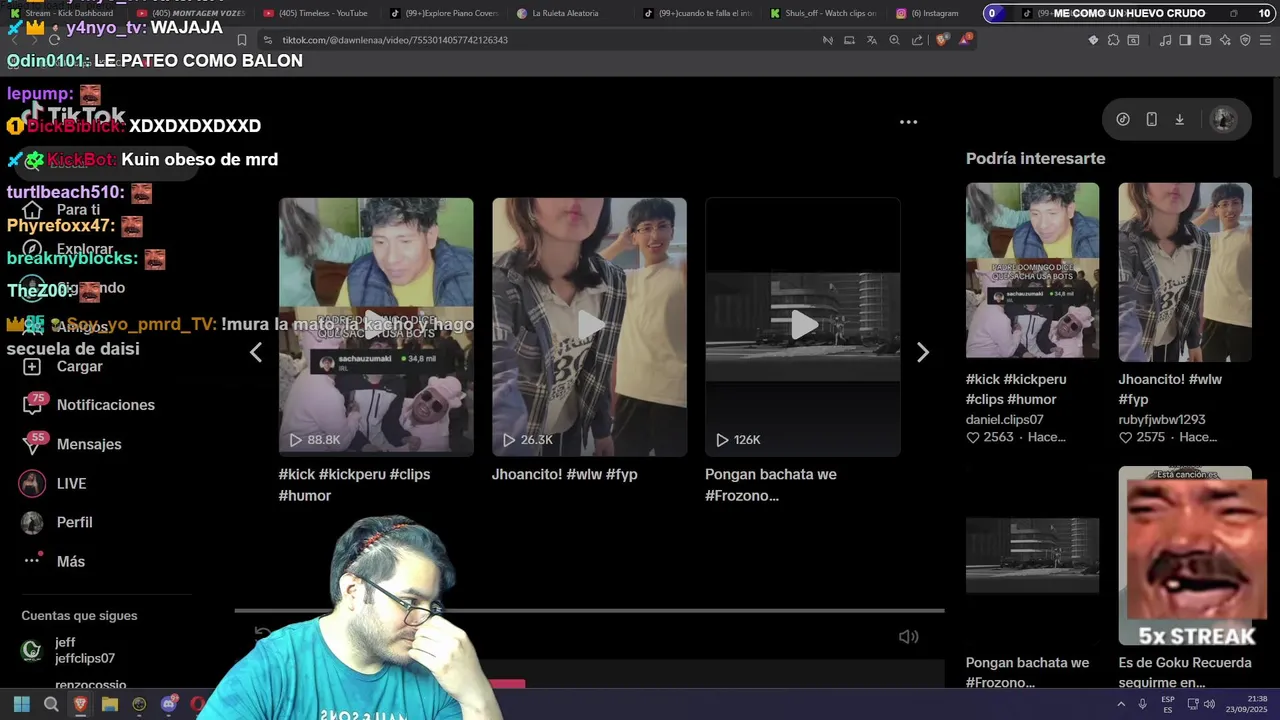Image resolution: width=1280 pixels, height=720 pixels.
Task: Click the download desktop app icon
Action: coord(1179,119)
